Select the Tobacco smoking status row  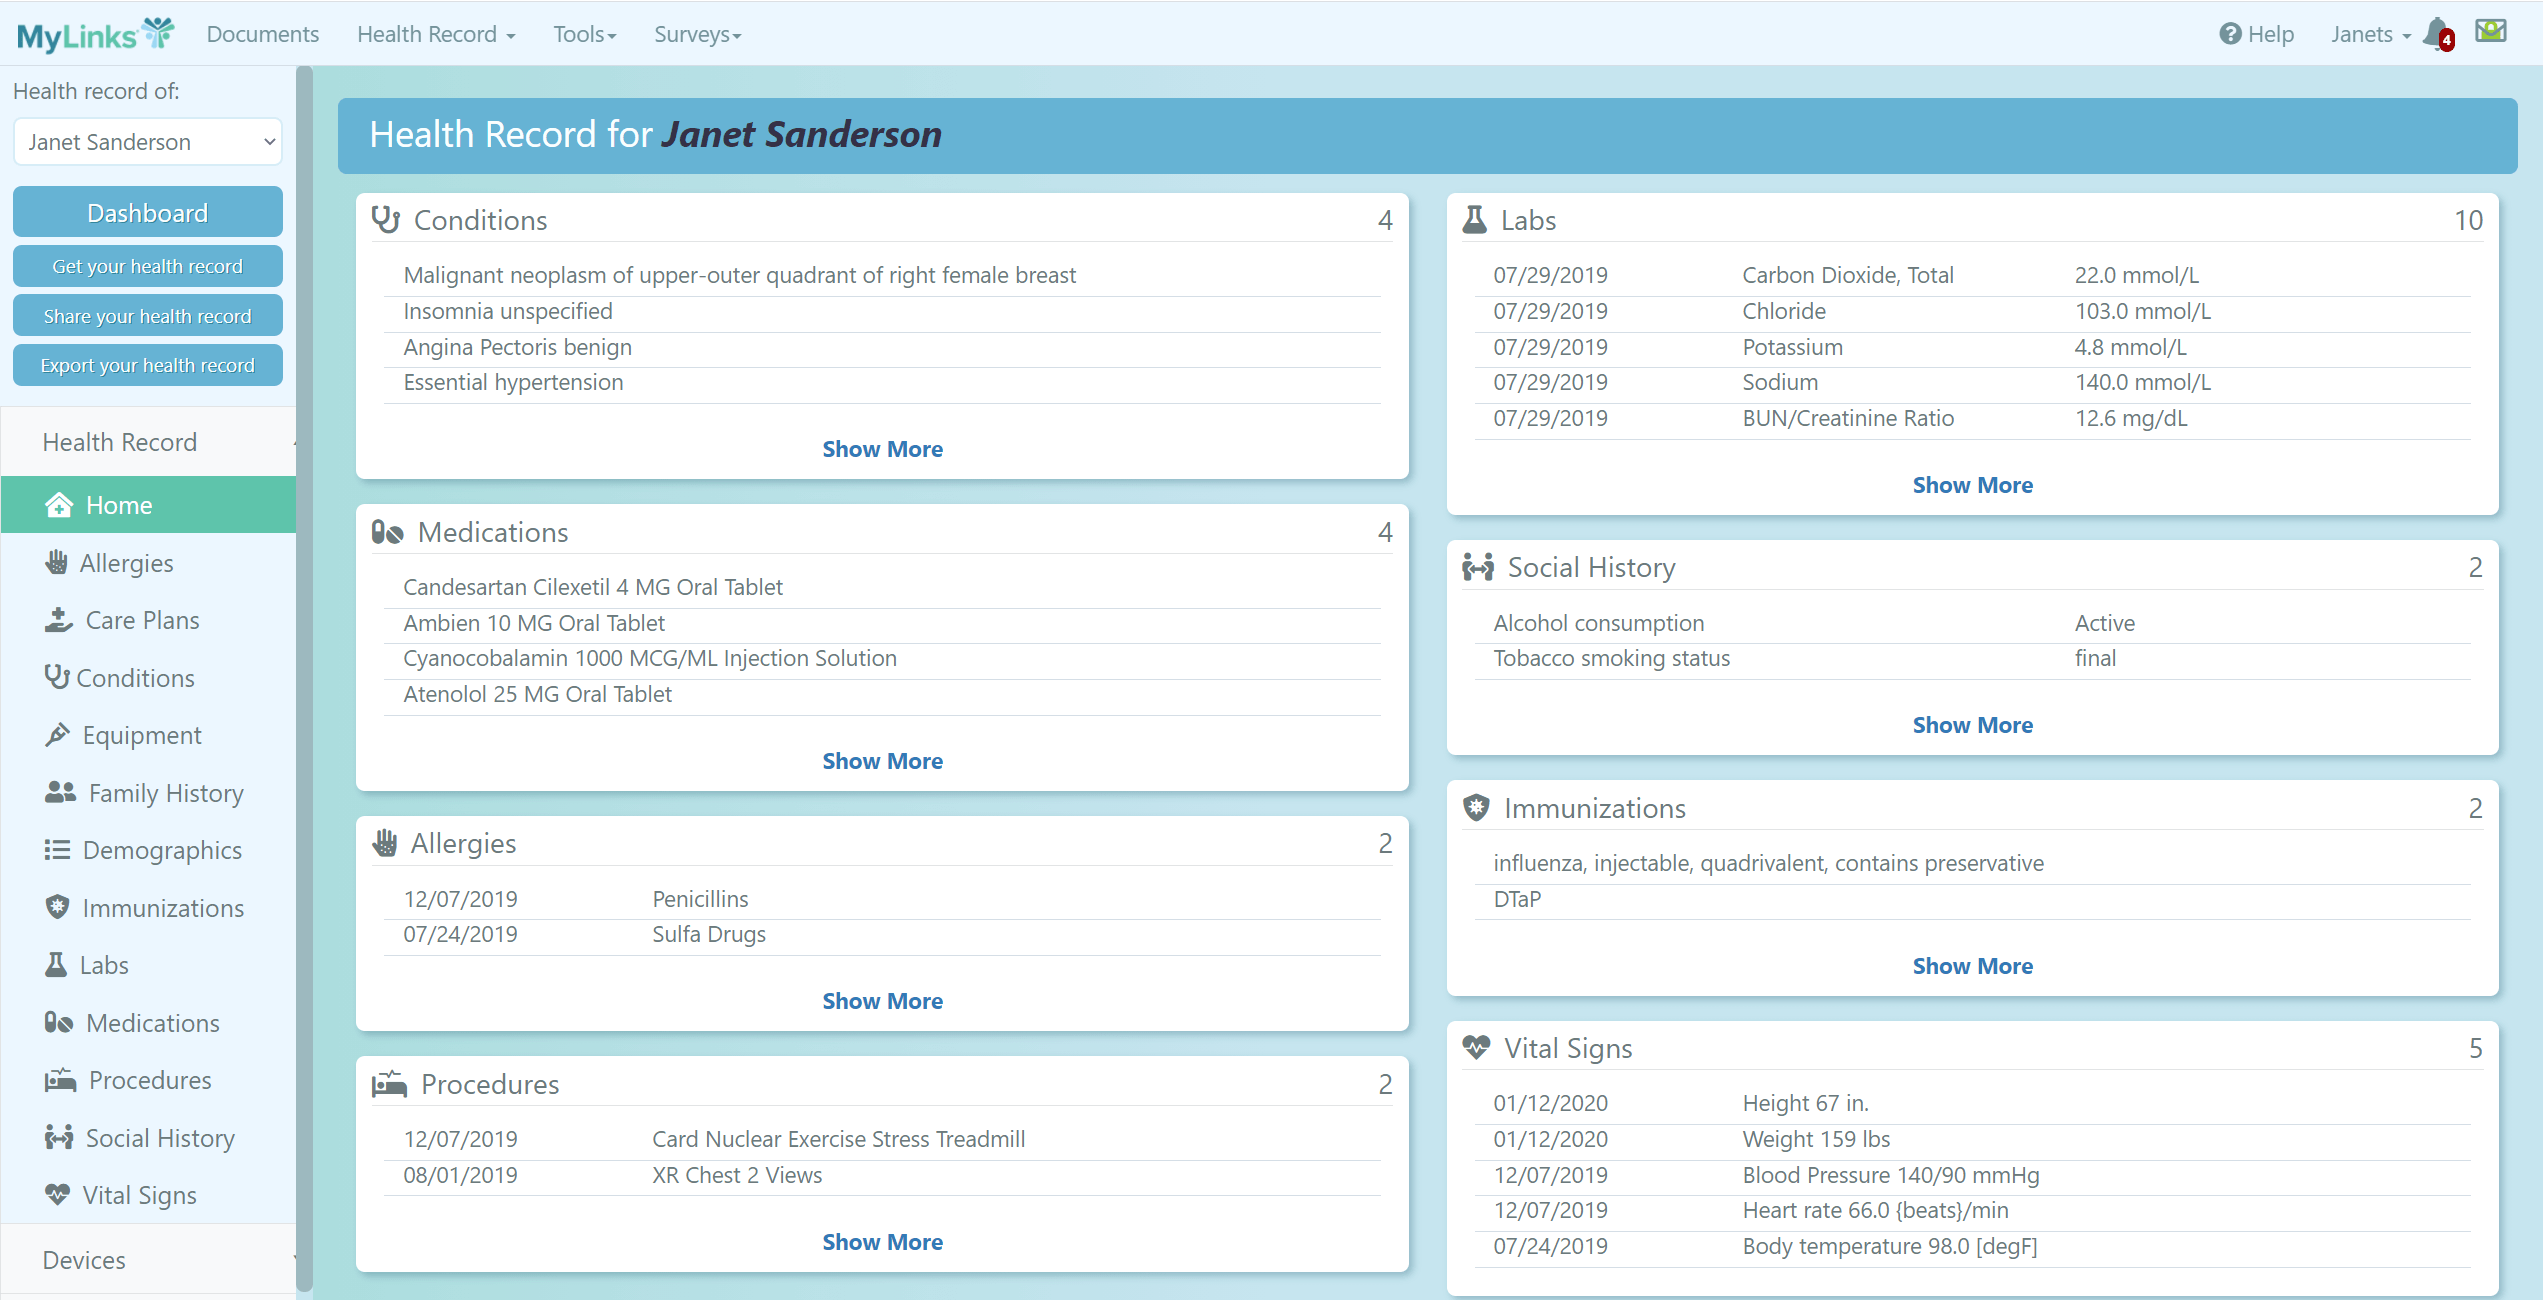click(1972, 659)
